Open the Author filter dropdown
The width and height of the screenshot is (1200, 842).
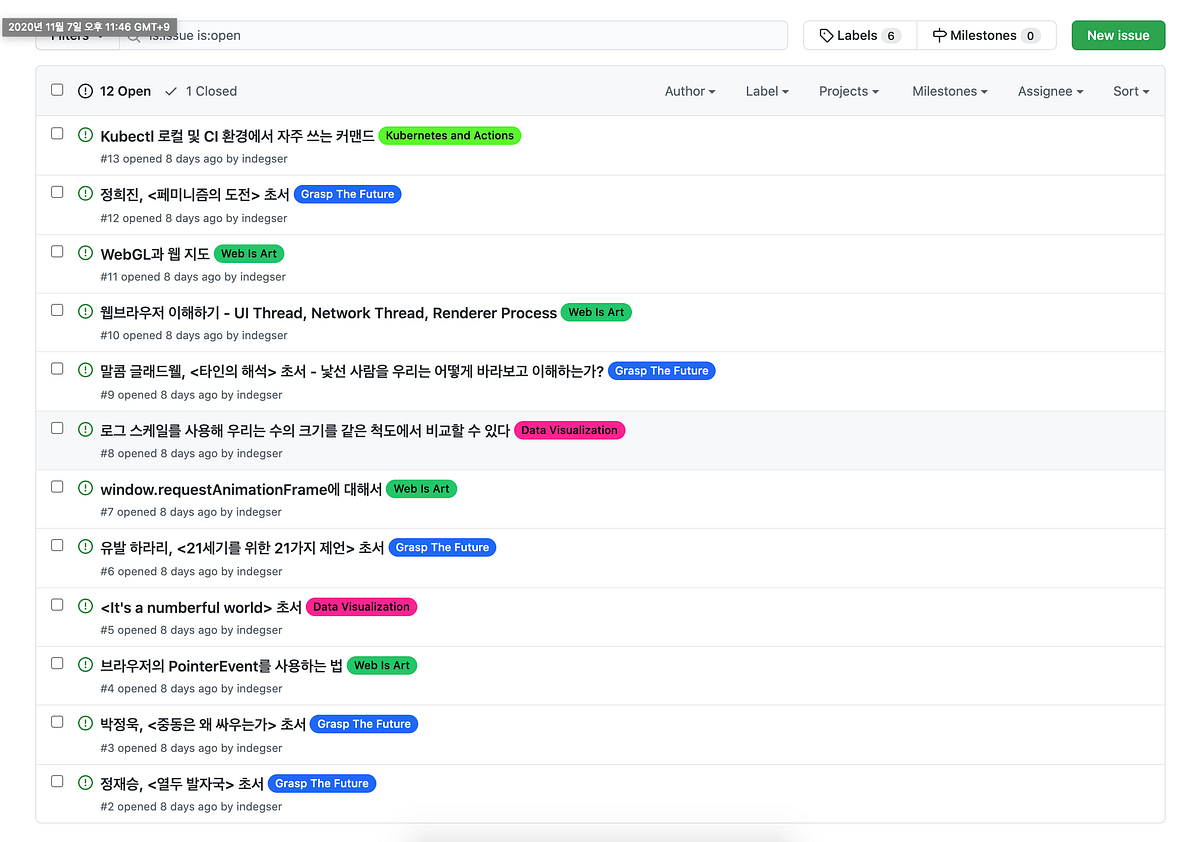689,91
